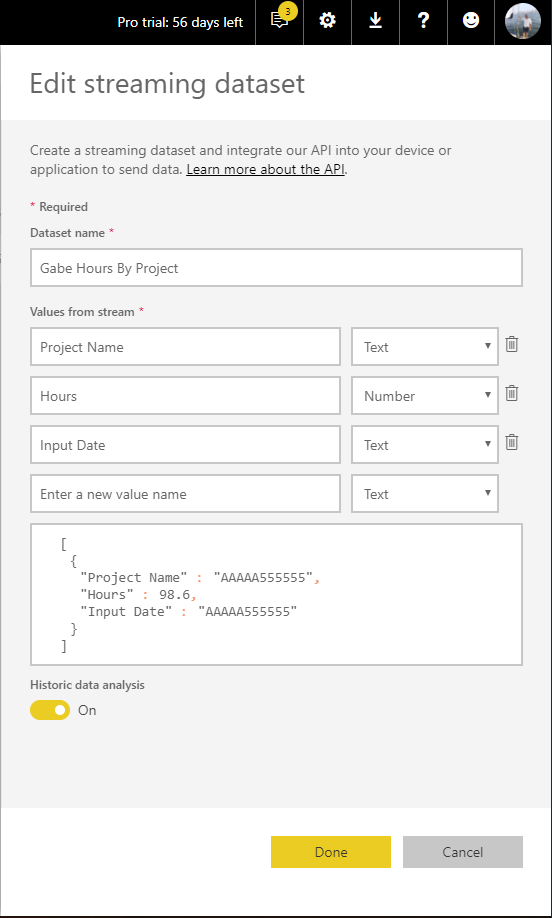This screenshot has width=552, height=918.
Task: Click the Cancel button
Action: click(462, 852)
